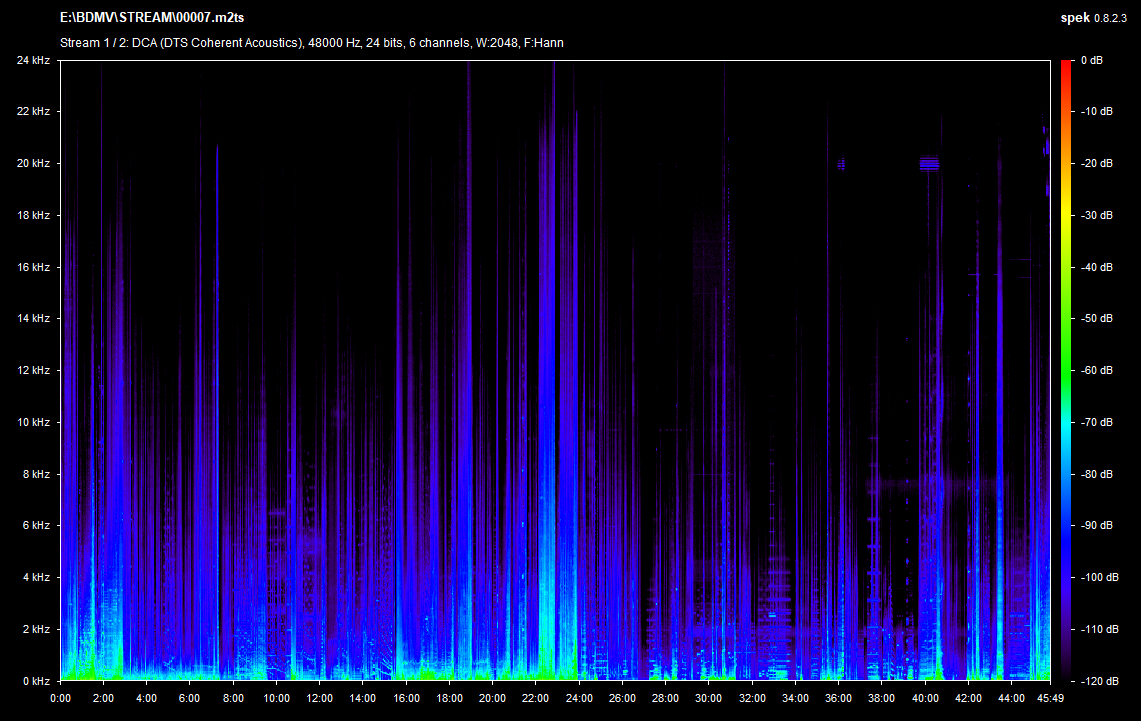Click the 16 kHz frequency axis label
Screen dimensions: 1141x721
tap(34, 267)
